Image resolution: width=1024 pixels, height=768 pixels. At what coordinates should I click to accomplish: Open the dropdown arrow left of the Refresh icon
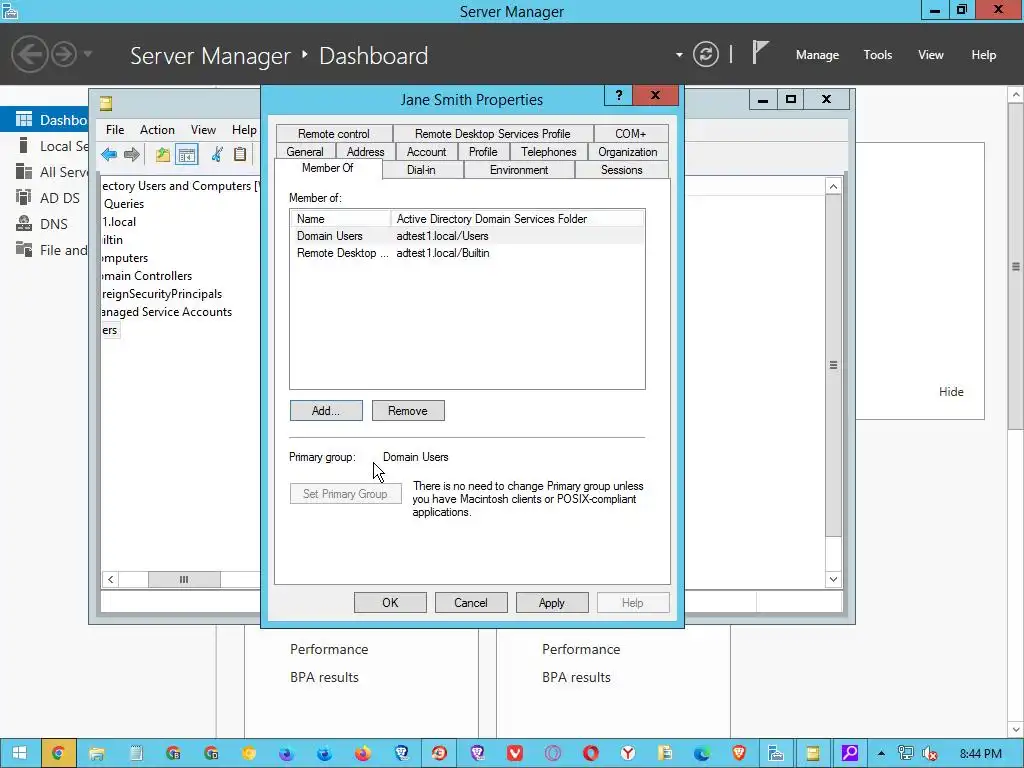(679, 55)
